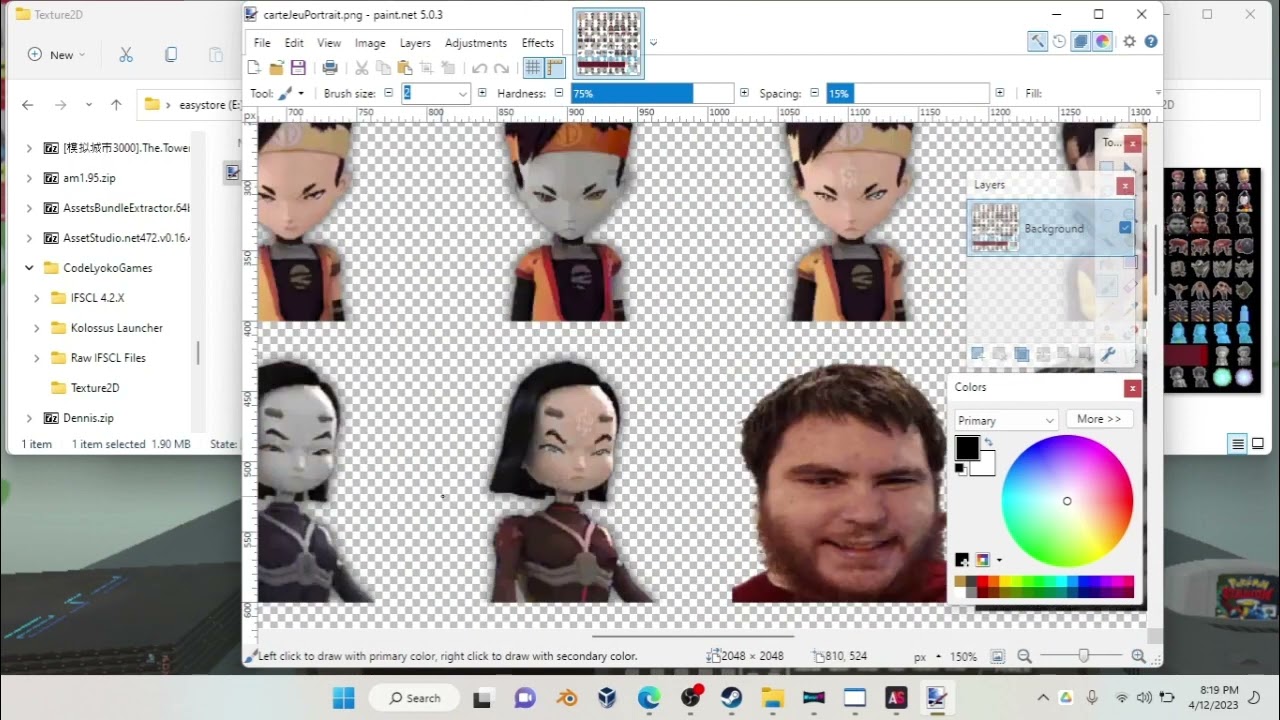Open the File menu in paint.net
The image size is (1280, 720).
(x=262, y=43)
